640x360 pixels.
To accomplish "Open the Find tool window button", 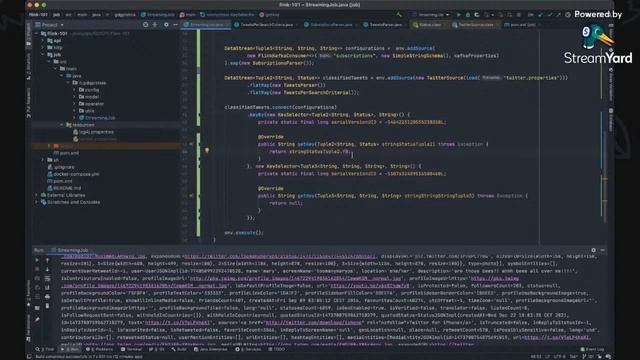I will click(x=44, y=349).
